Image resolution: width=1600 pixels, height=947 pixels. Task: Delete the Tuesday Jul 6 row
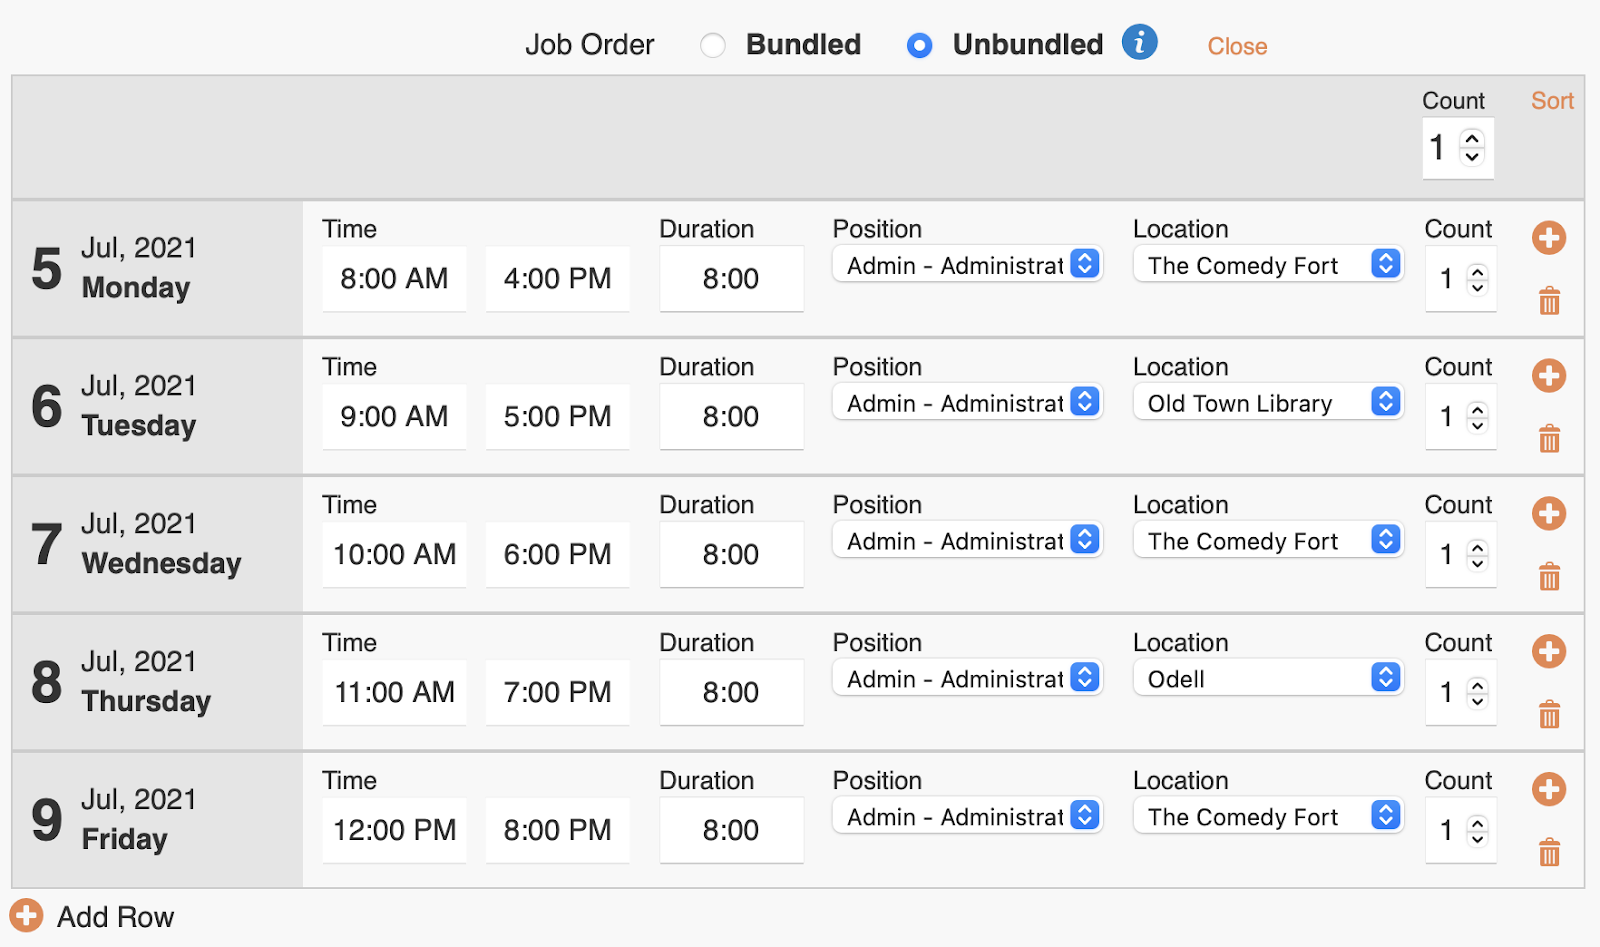pyautogui.click(x=1549, y=438)
